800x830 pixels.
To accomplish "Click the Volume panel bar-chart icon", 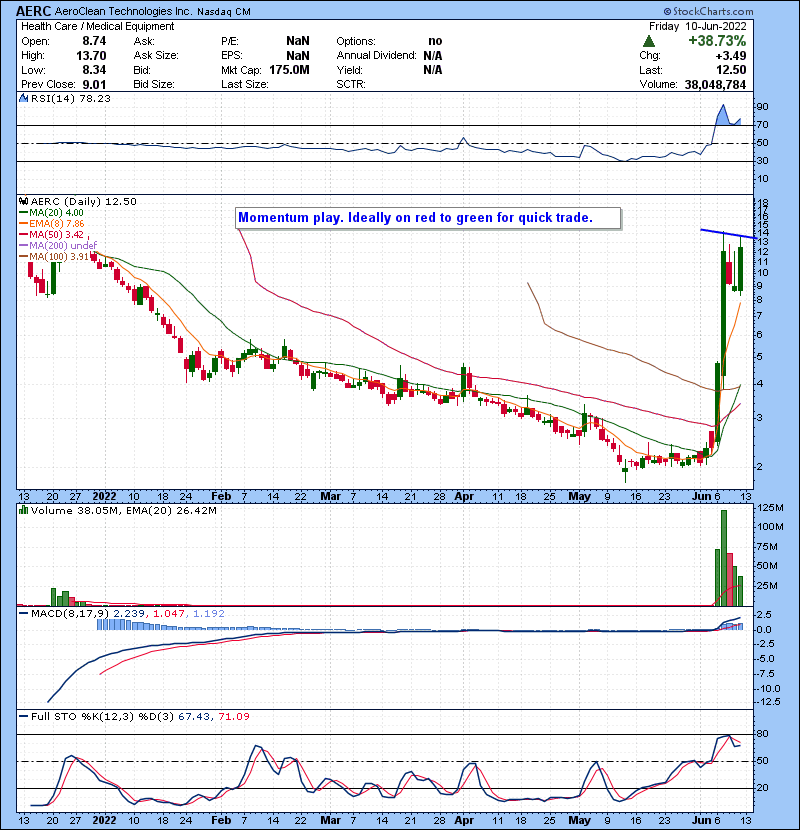I will coord(24,510).
